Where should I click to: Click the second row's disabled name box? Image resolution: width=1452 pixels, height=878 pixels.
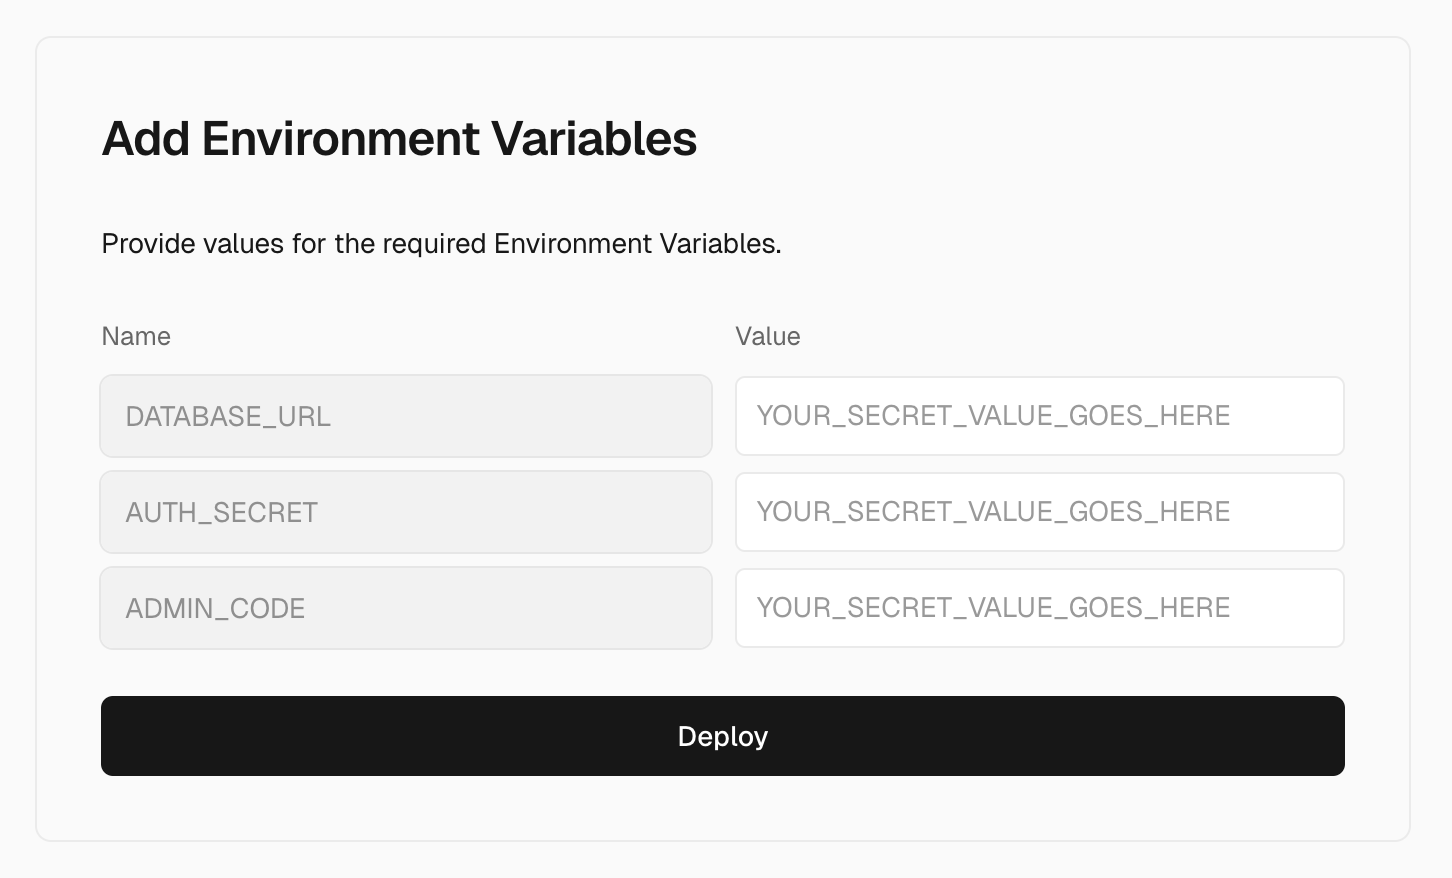(x=405, y=512)
